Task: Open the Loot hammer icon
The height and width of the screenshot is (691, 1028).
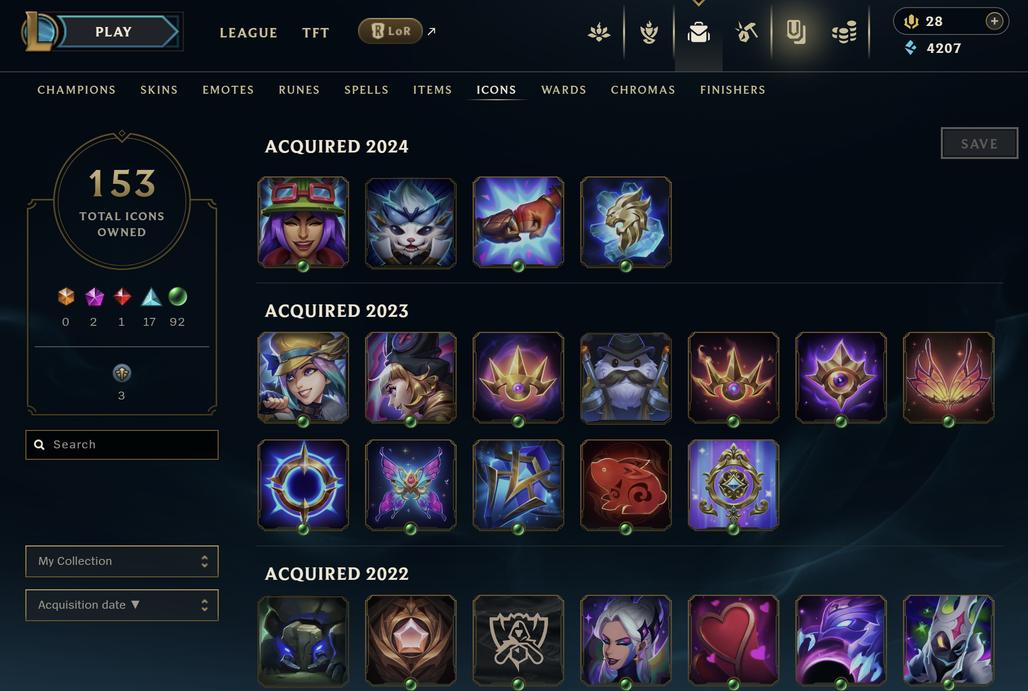Action: tap(746, 31)
